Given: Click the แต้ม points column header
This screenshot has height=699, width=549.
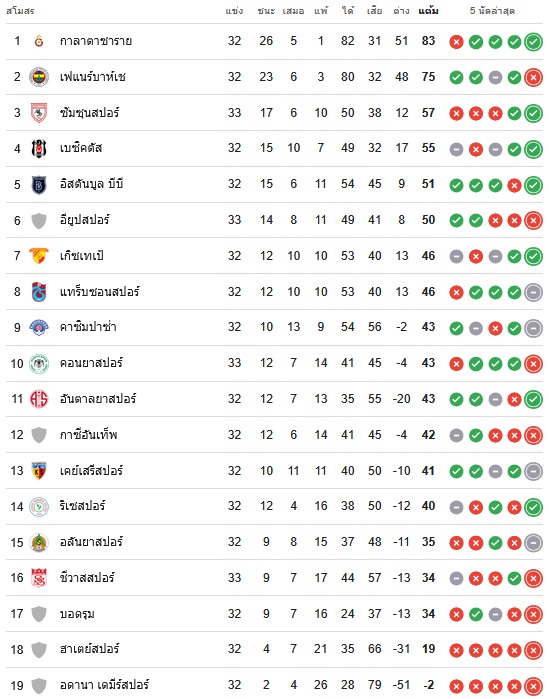Looking at the screenshot, I should [x=428, y=11].
